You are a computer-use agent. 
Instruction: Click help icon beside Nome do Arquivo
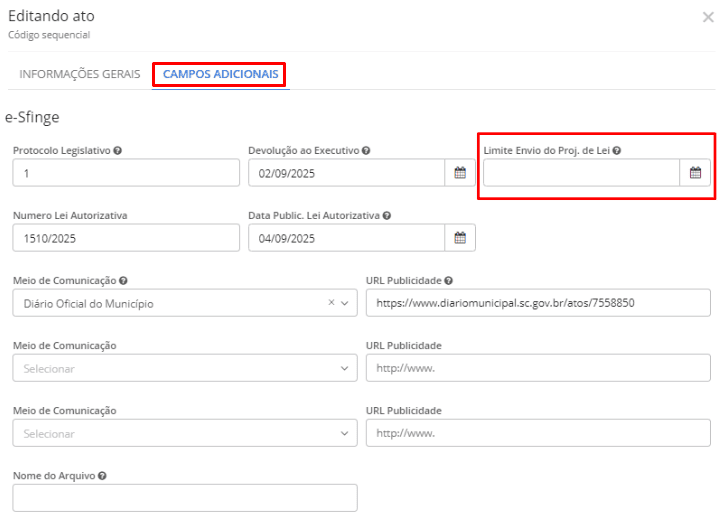(103, 476)
